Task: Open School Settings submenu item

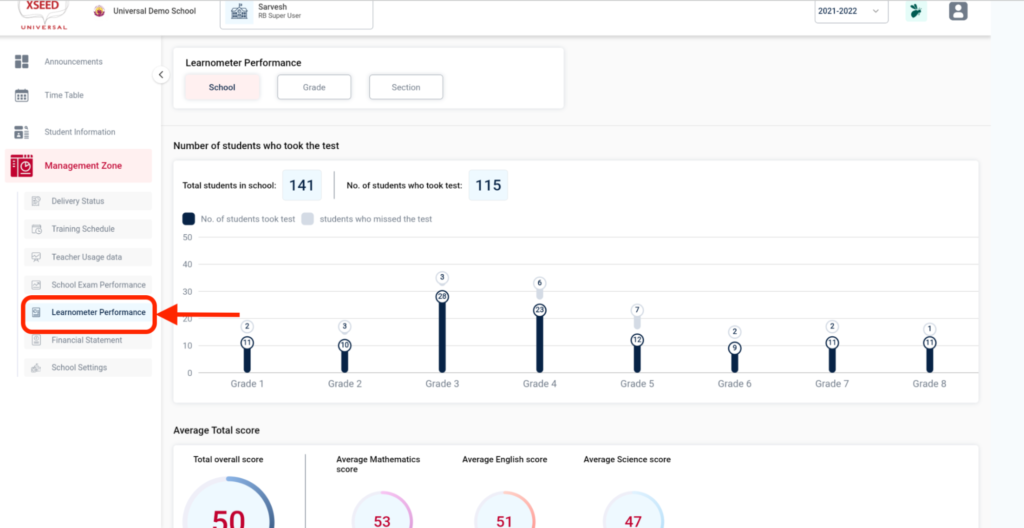Action: pos(88,368)
